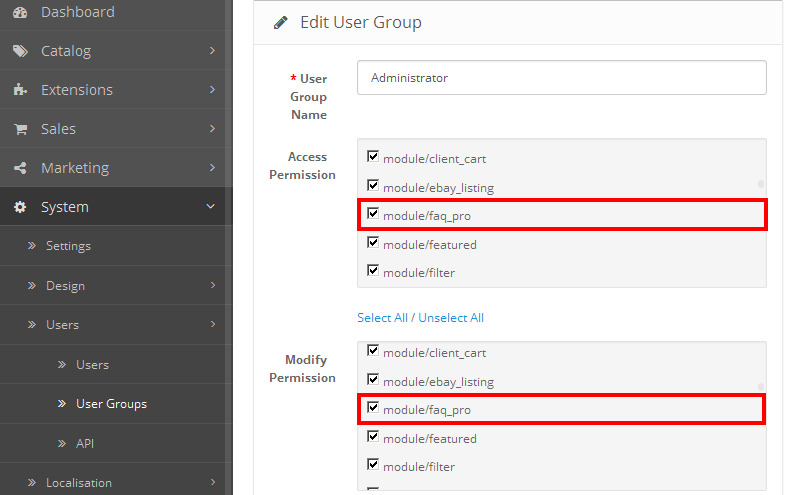
Task: Click the Catalog tag icon
Action: pyautogui.click(x=20, y=51)
